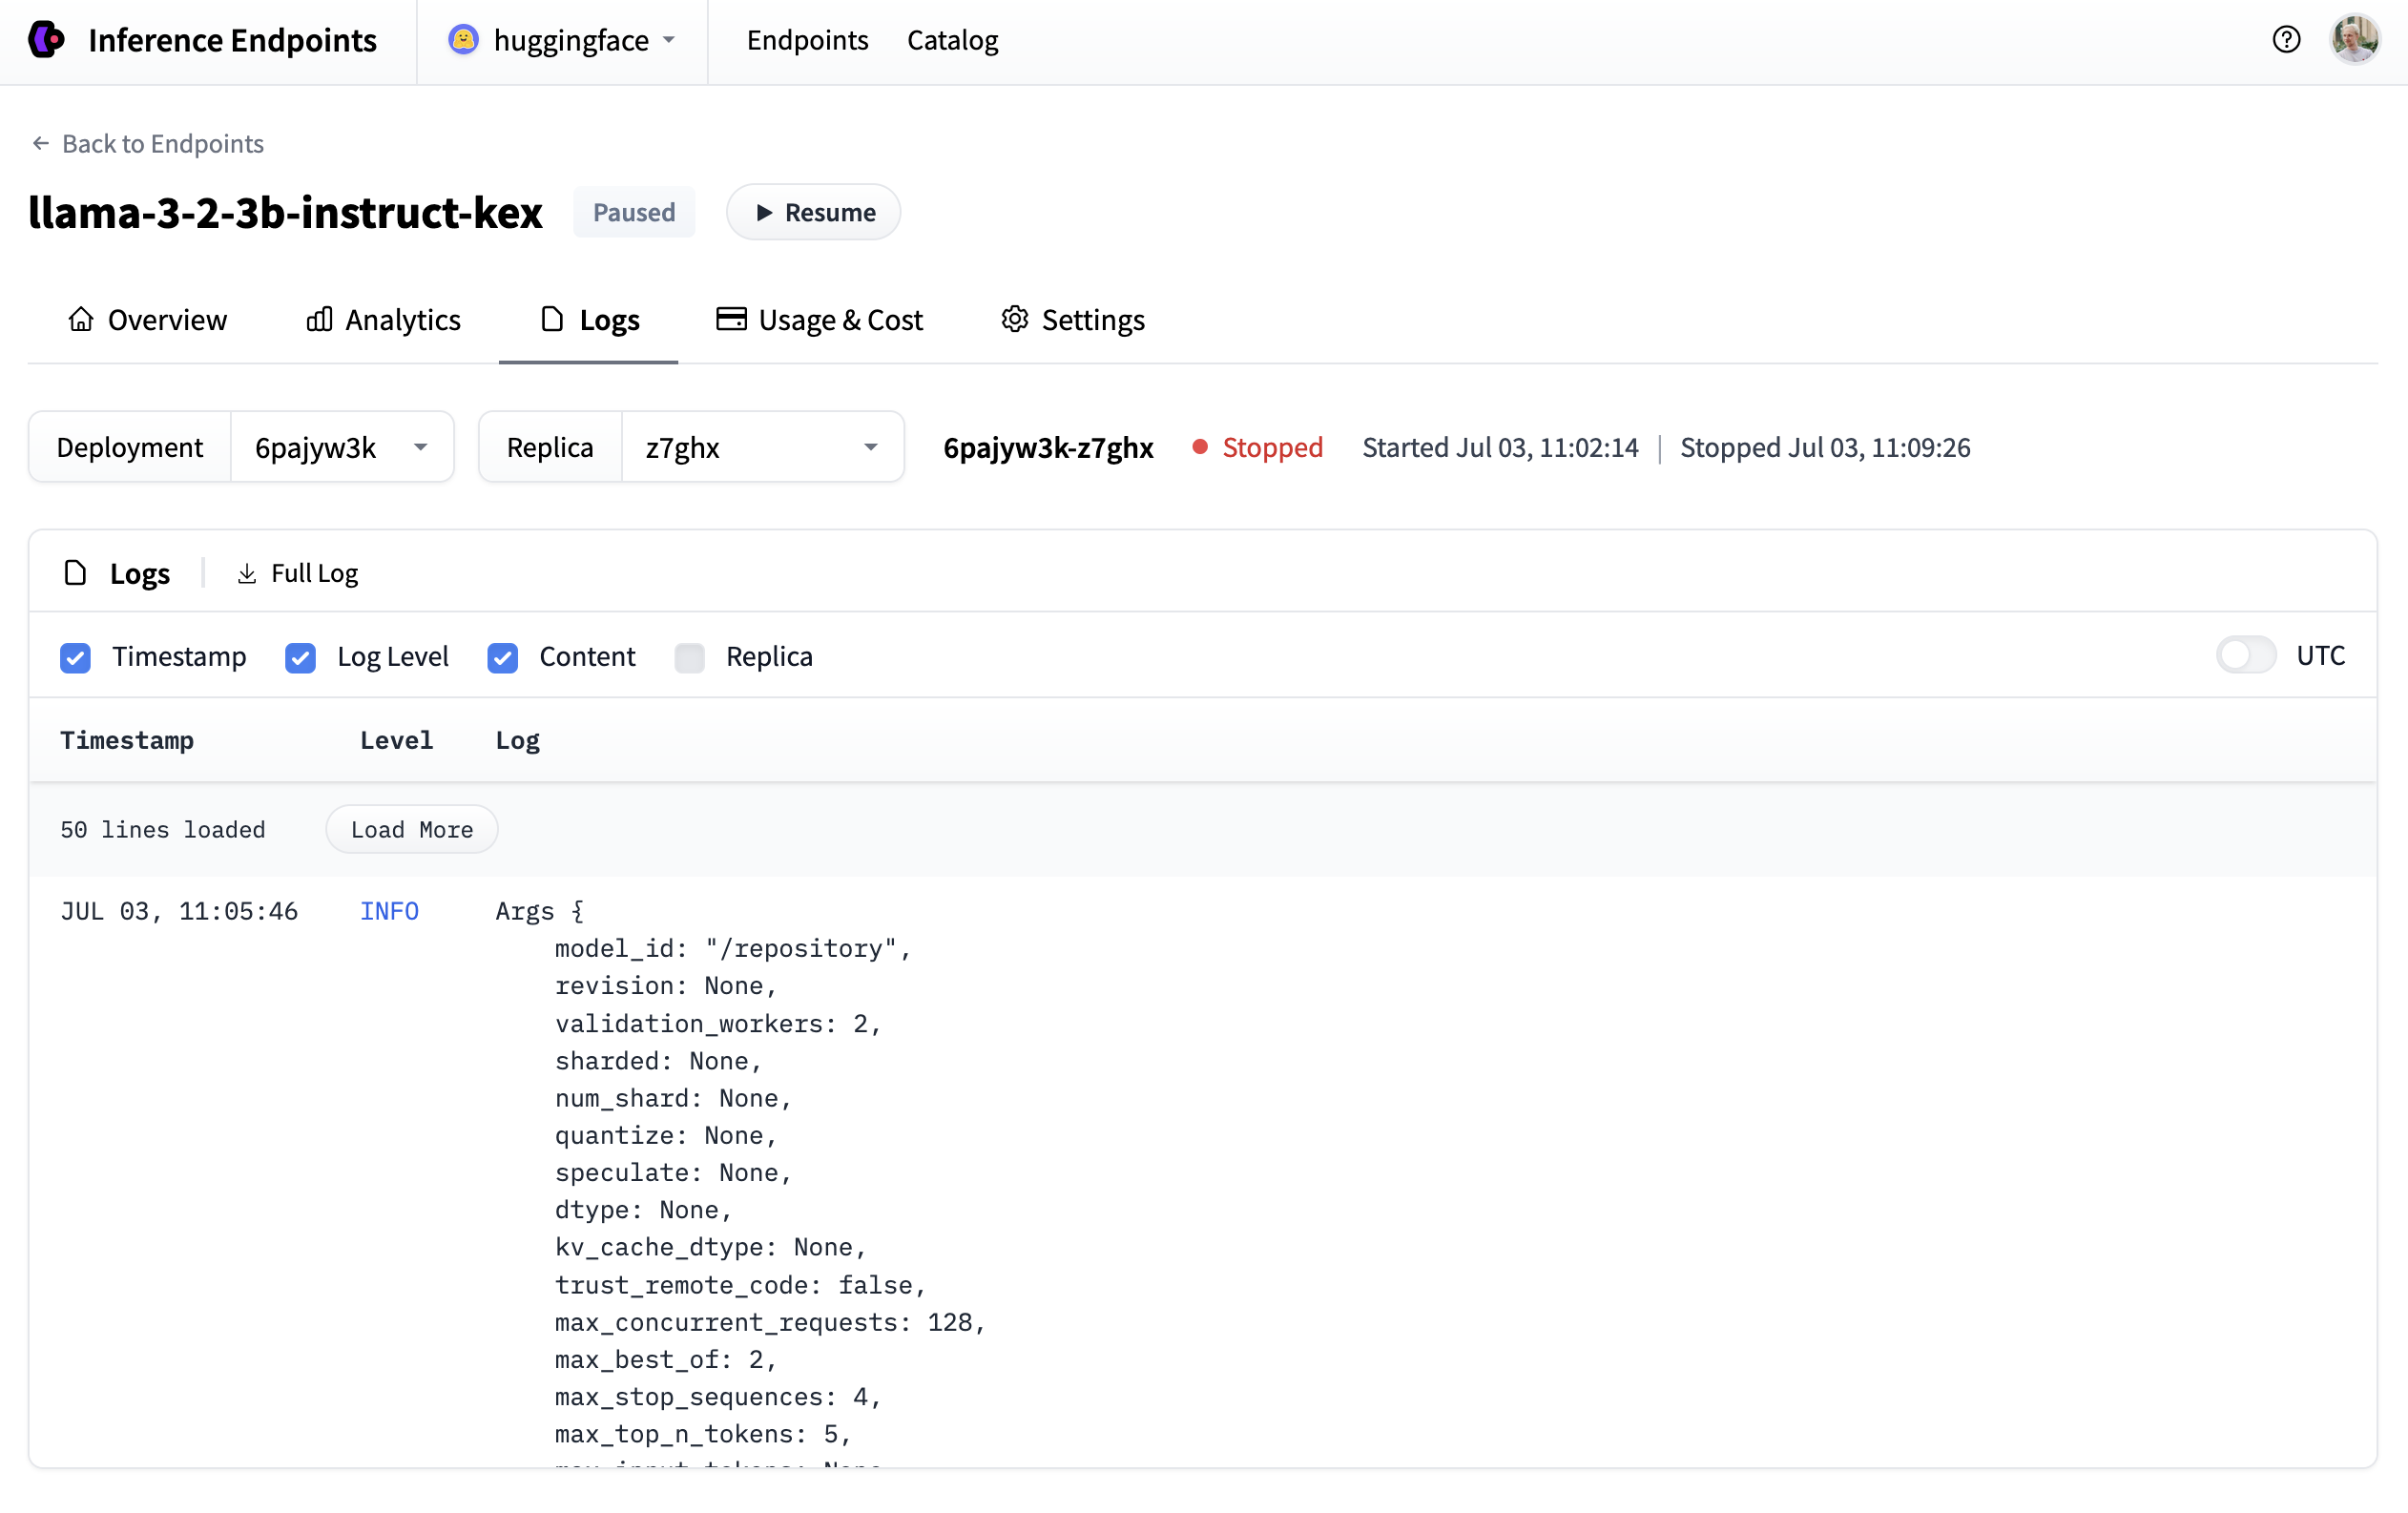Click the Full Log download icon
Image resolution: width=2408 pixels, height=1513 pixels.
(x=246, y=573)
